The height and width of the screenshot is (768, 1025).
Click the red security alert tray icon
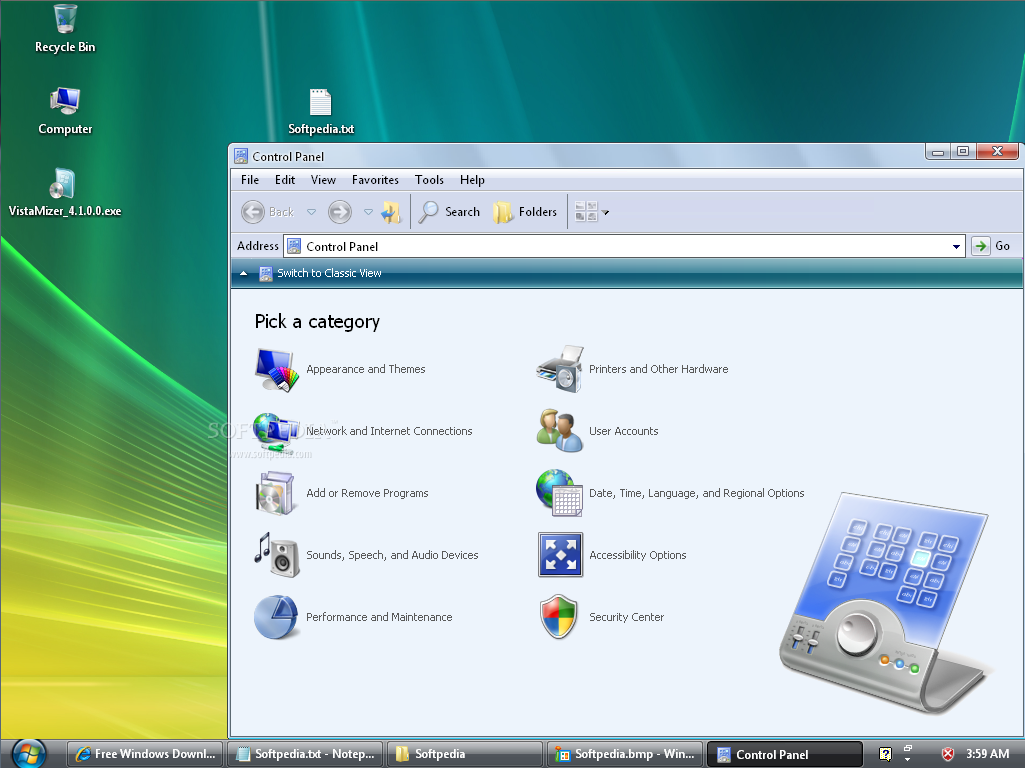click(947, 754)
